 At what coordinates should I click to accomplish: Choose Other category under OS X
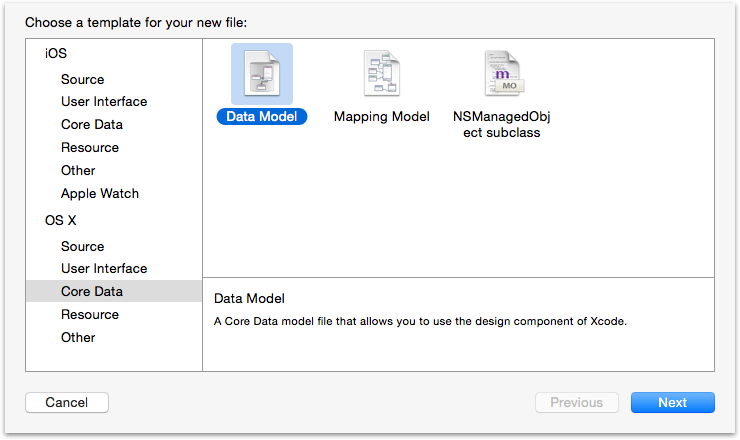78,338
